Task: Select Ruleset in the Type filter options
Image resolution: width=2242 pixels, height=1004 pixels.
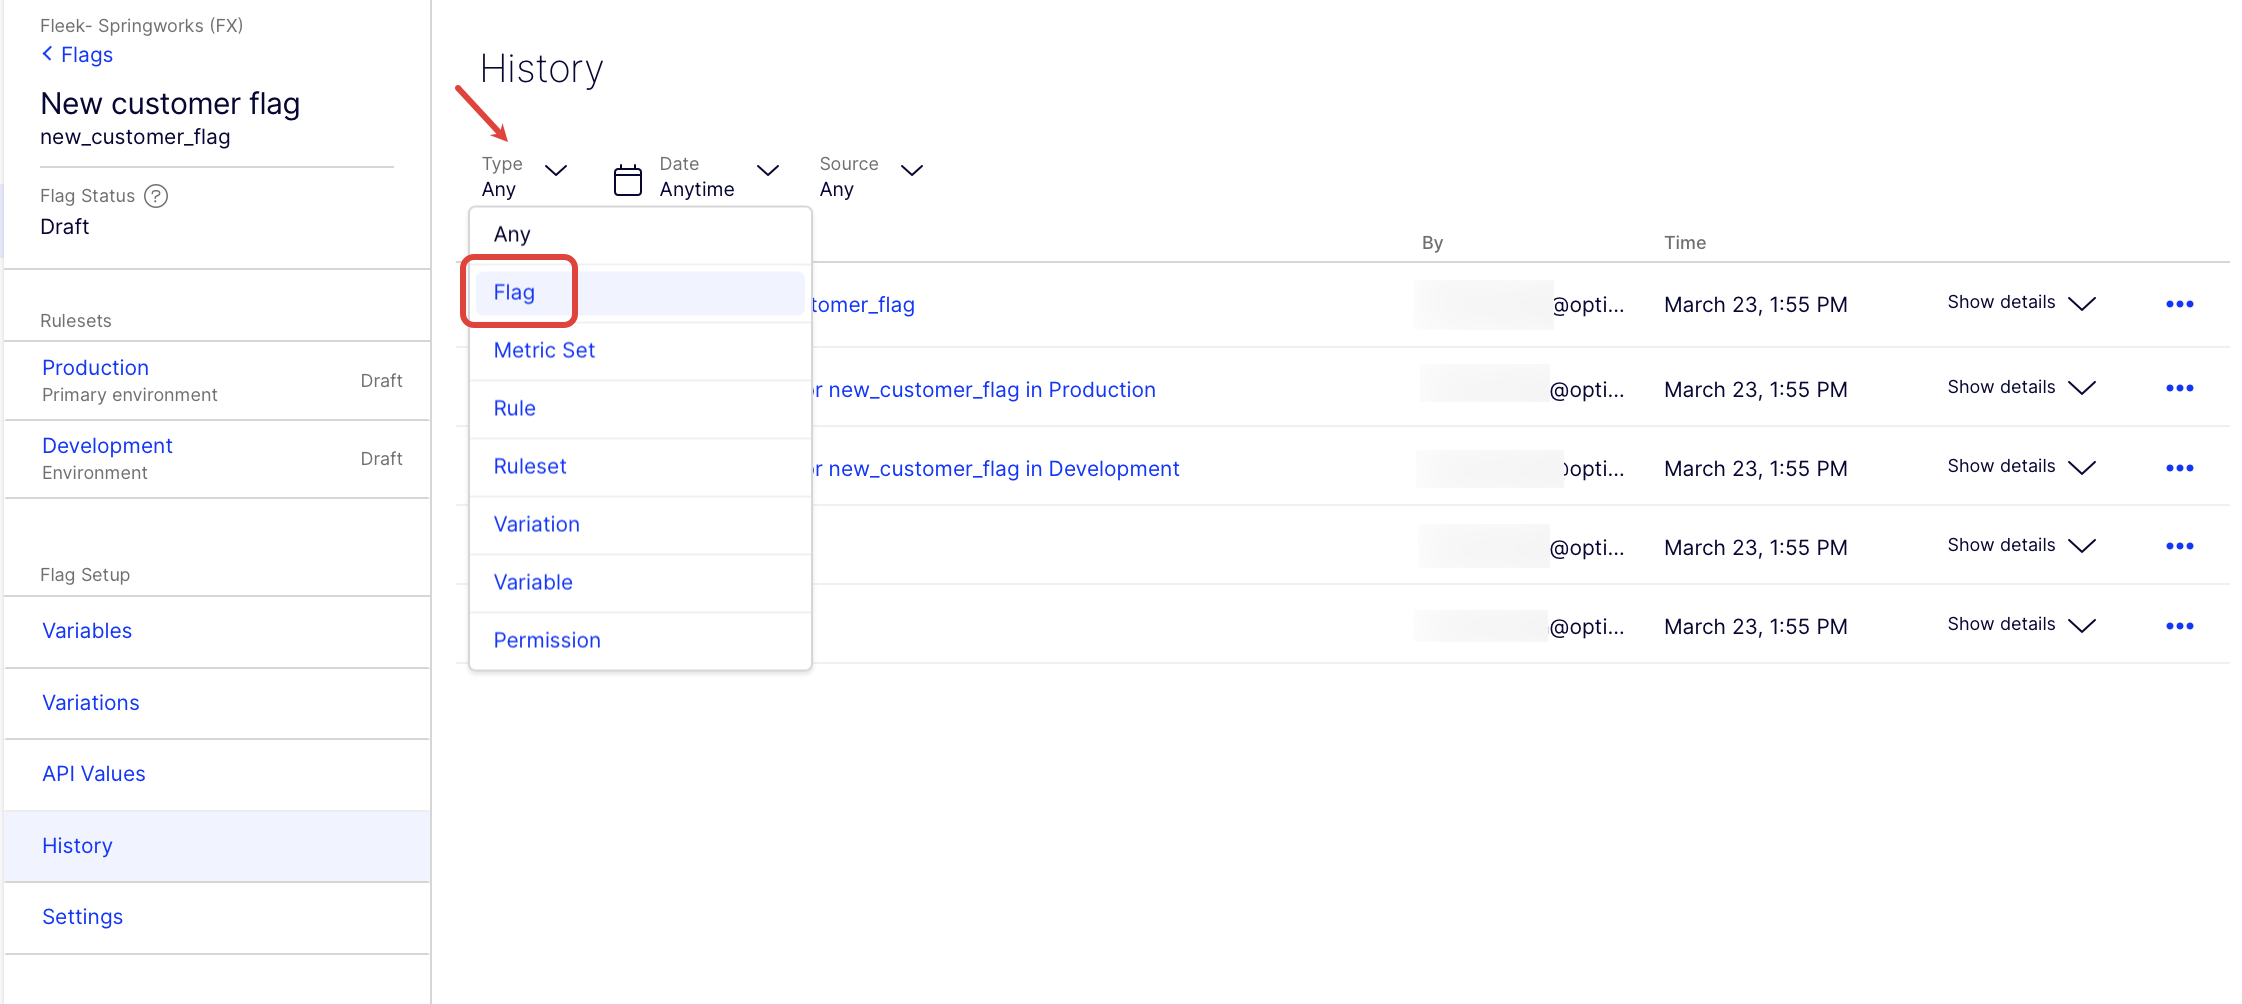Action: pos(530,466)
